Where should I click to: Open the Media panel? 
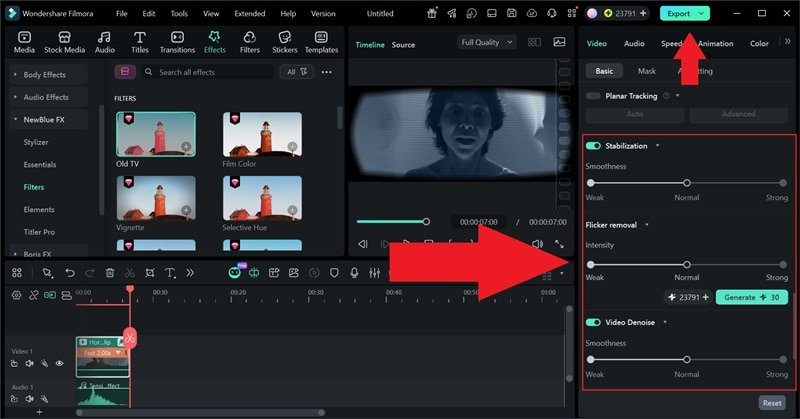pos(24,42)
